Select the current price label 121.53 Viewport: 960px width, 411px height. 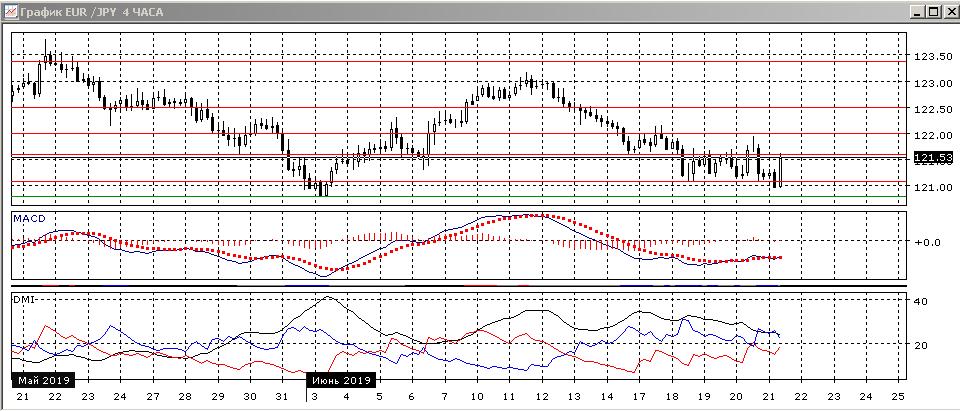tap(932, 158)
